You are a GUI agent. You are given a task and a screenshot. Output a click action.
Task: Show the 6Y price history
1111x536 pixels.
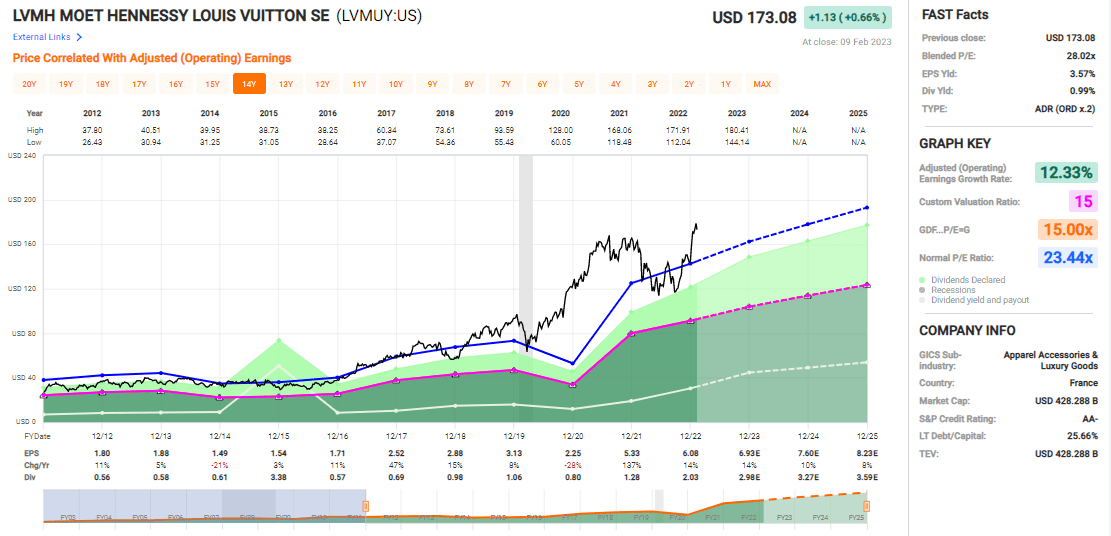point(543,84)
